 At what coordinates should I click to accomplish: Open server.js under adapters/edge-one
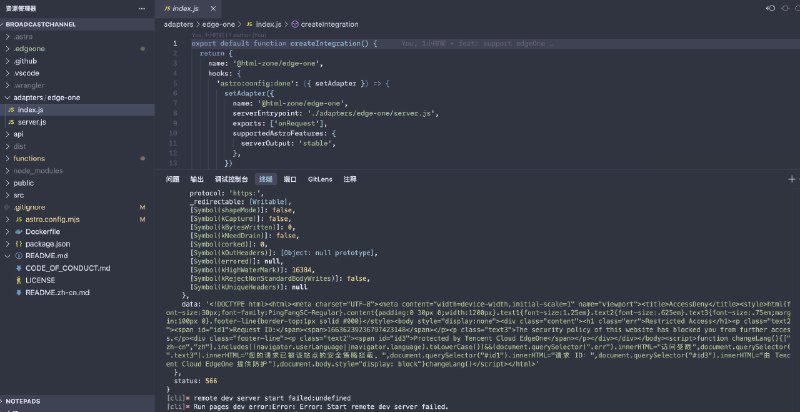click(34, 121)
